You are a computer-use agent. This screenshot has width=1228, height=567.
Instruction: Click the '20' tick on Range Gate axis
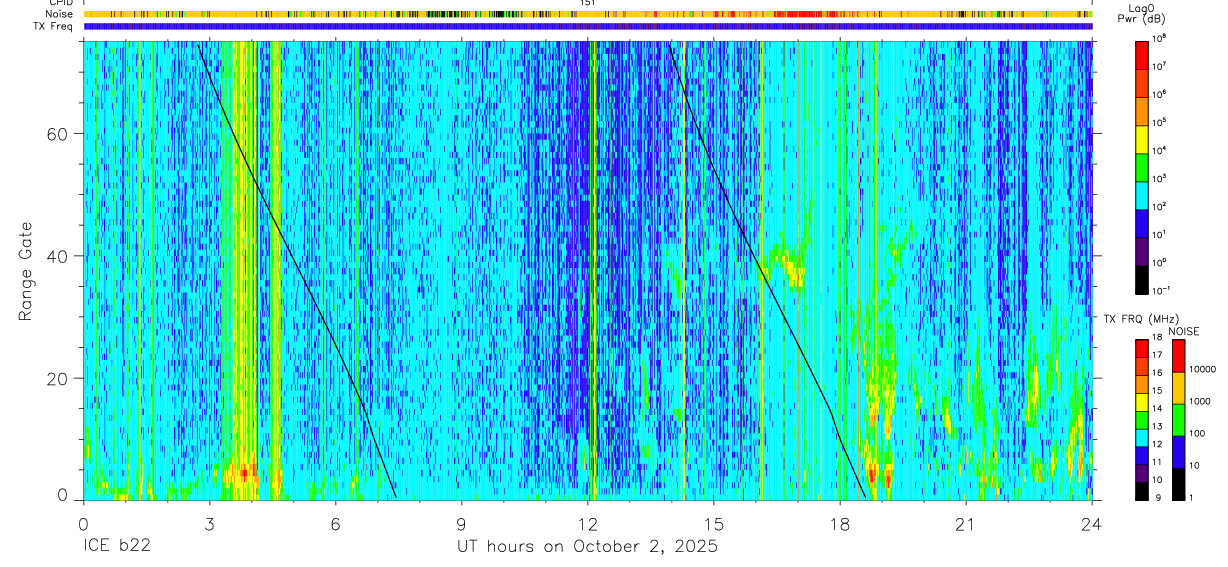[x=57, y=378]
